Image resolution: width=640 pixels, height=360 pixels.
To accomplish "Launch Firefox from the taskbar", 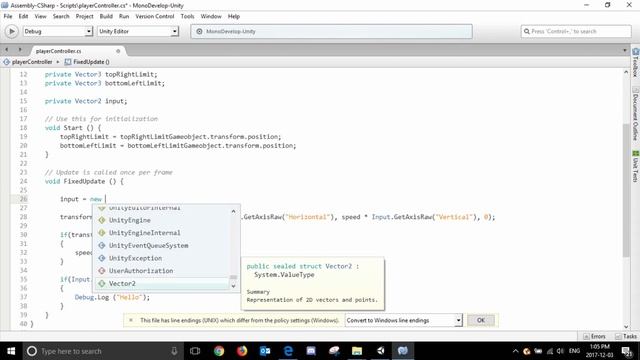I will [242, 351].
